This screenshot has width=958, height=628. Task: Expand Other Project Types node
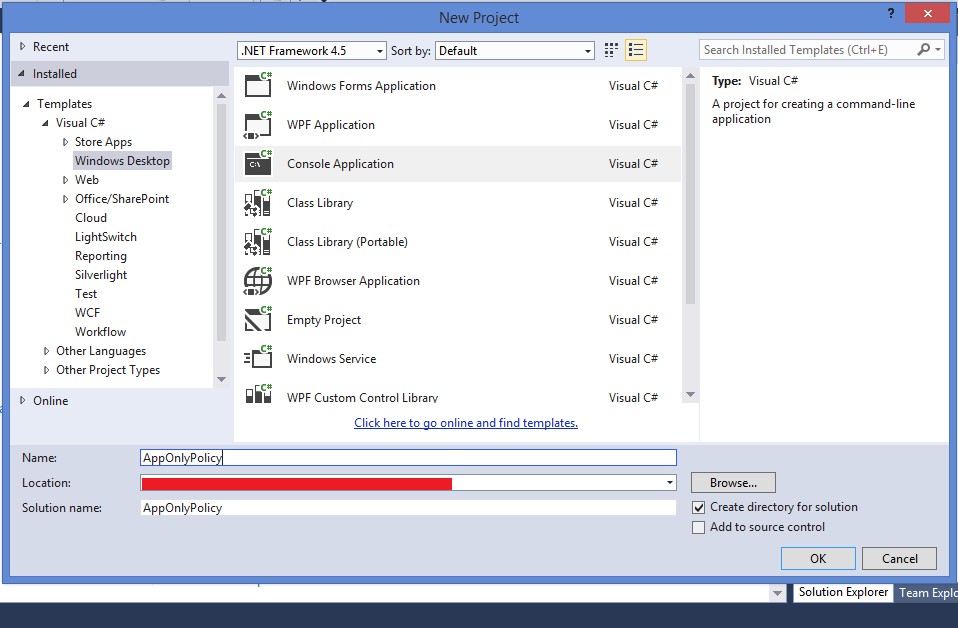(x=46, y=370)
